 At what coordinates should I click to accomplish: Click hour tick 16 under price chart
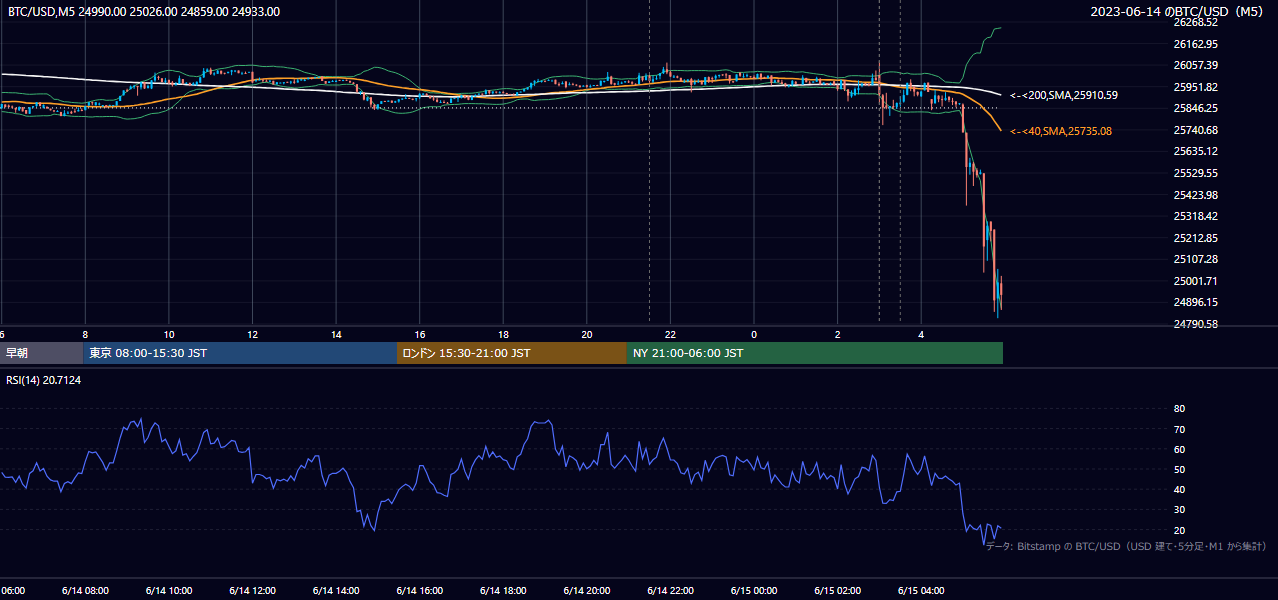coord(420,335)
